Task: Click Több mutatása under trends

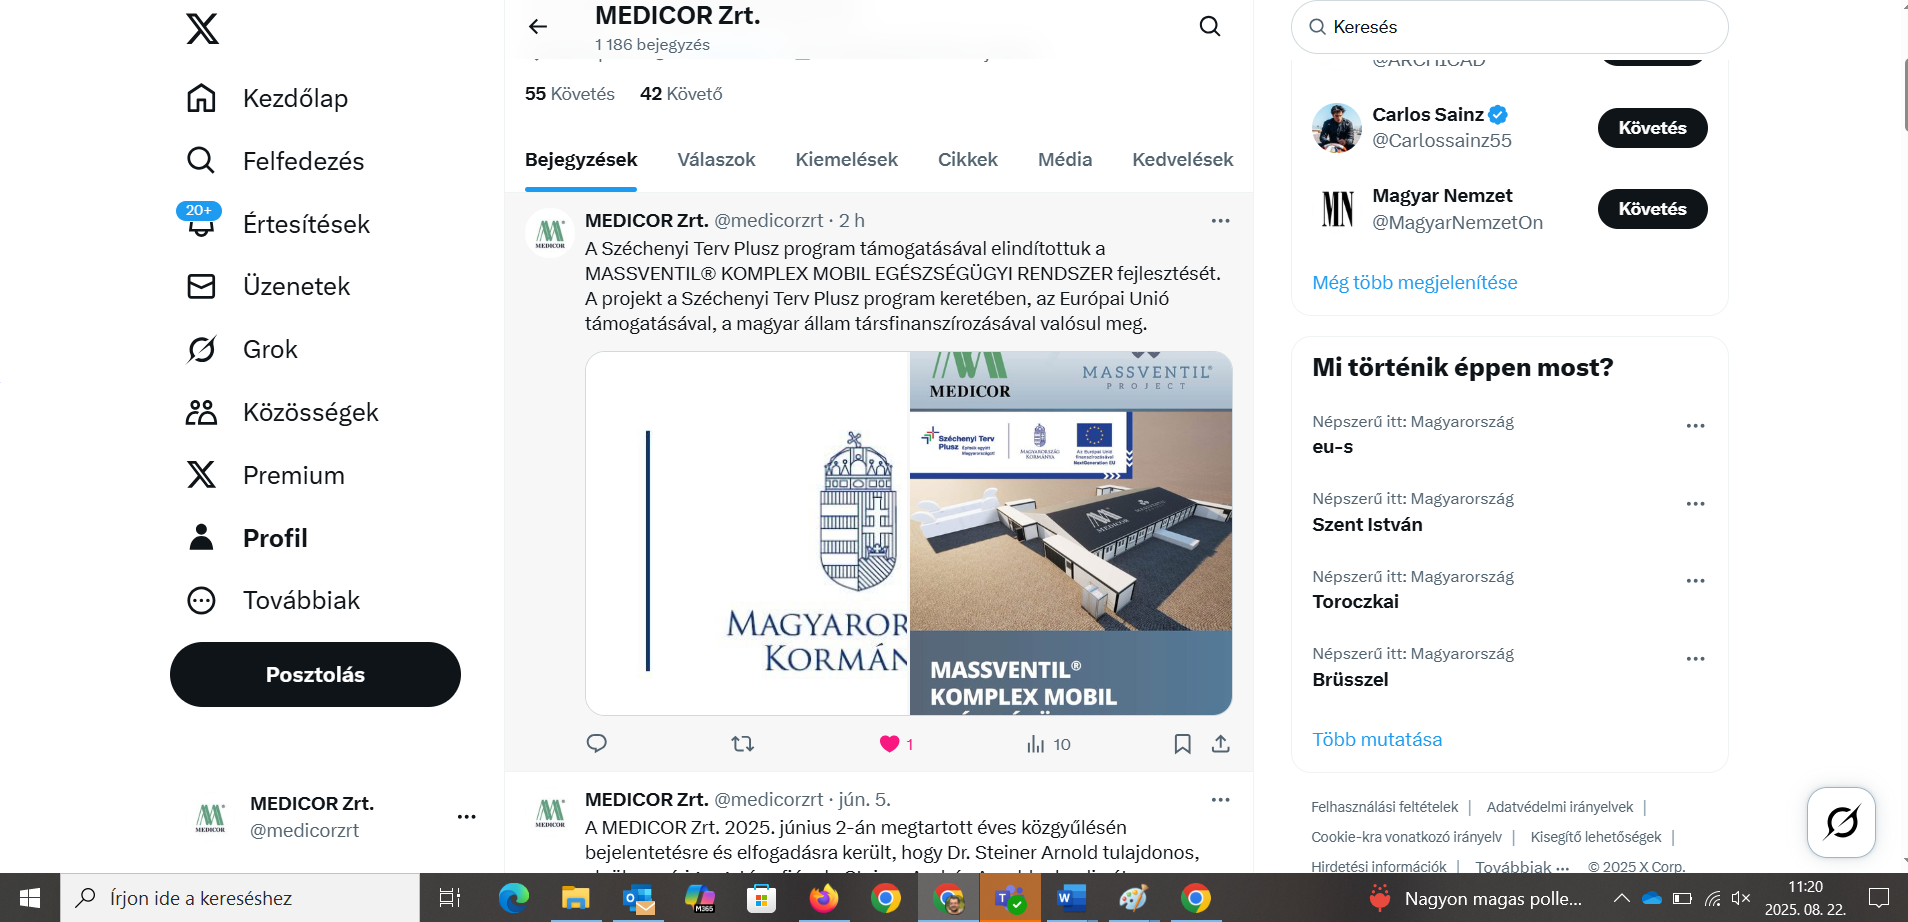Action: (x=1377, y=740)
